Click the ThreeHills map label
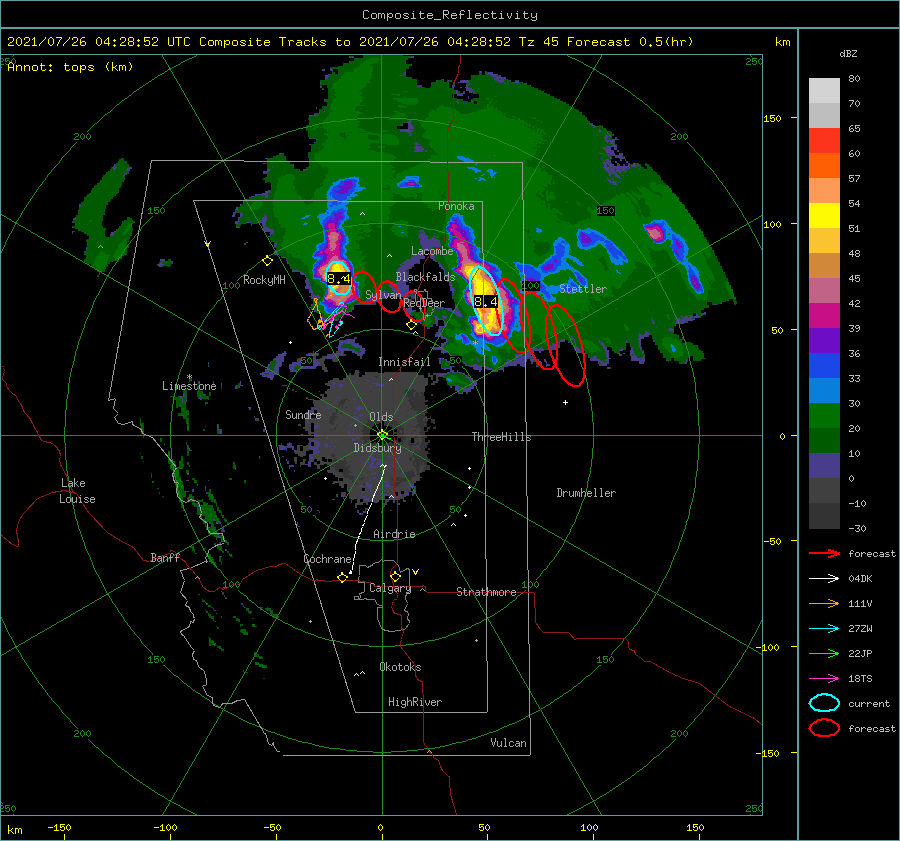The image size is (900, 841). tap(501, 437)
